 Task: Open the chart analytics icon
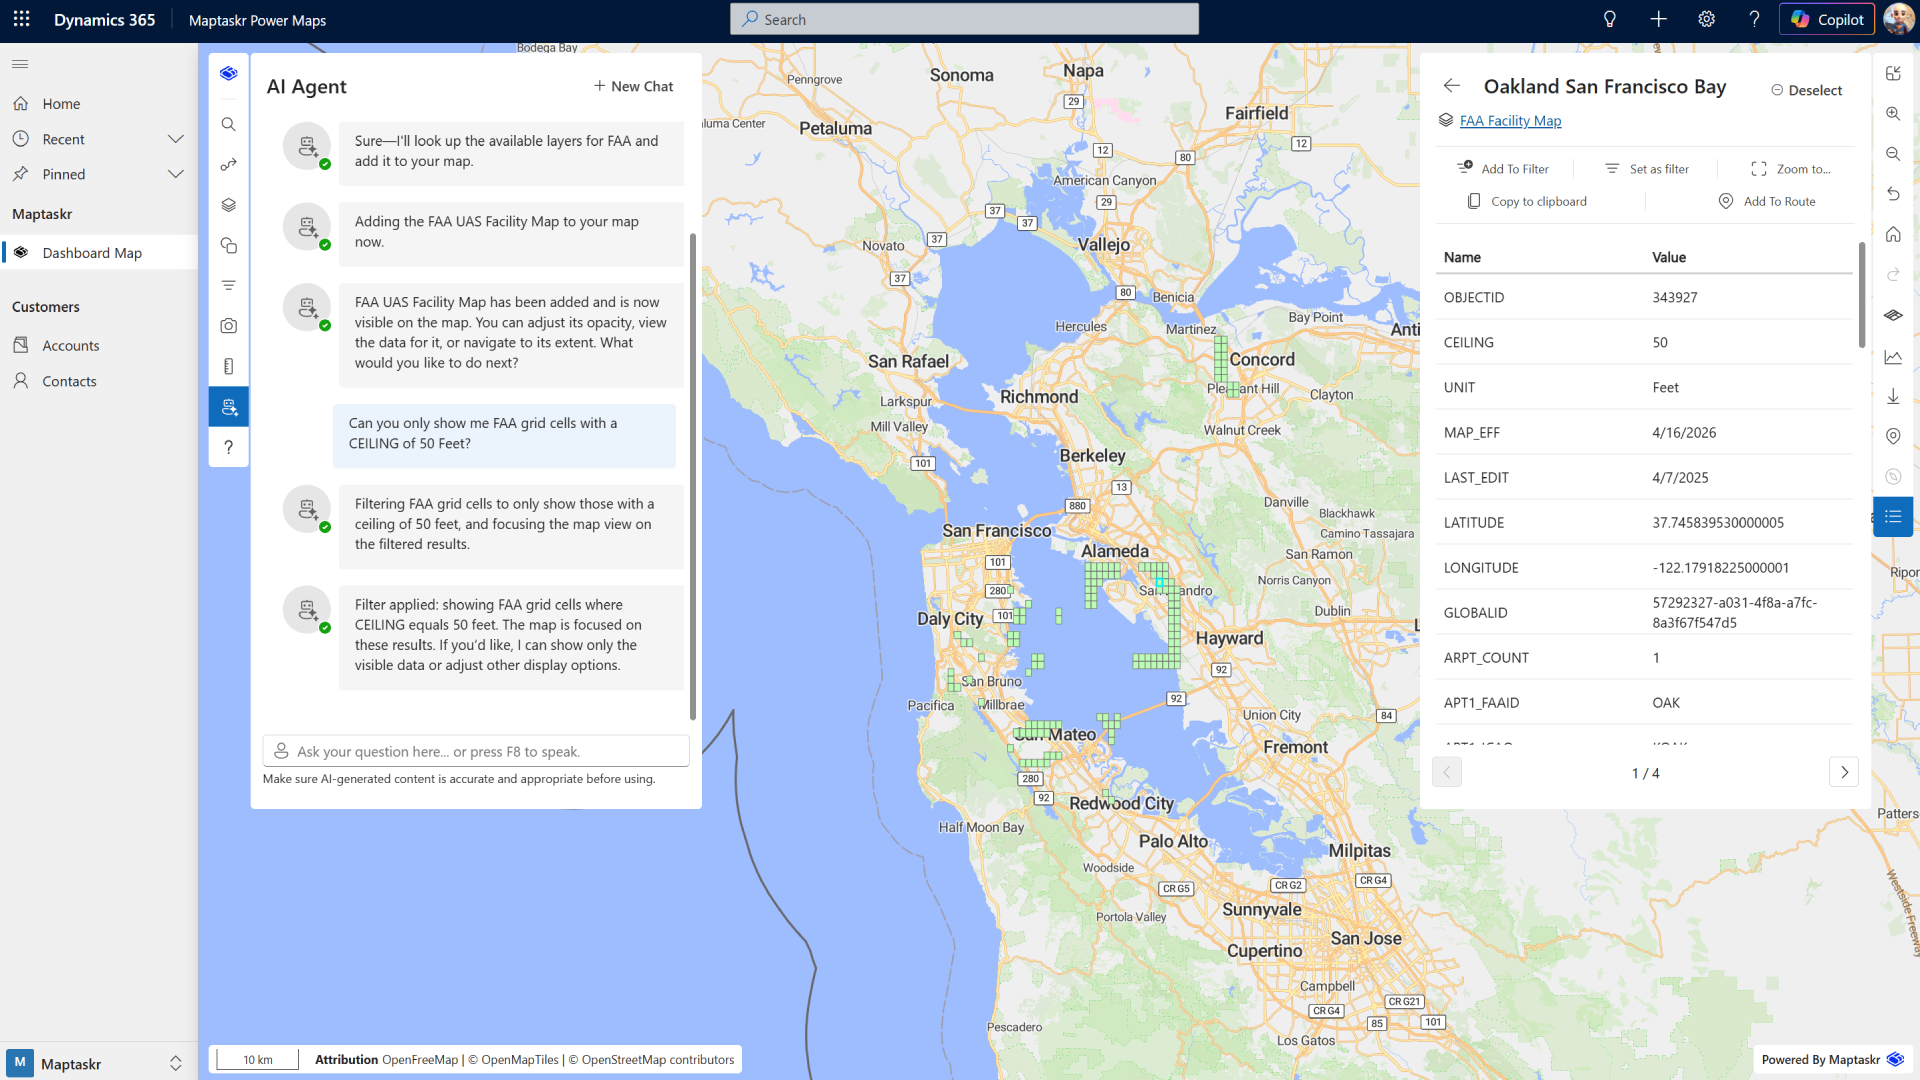point(1893,357)
